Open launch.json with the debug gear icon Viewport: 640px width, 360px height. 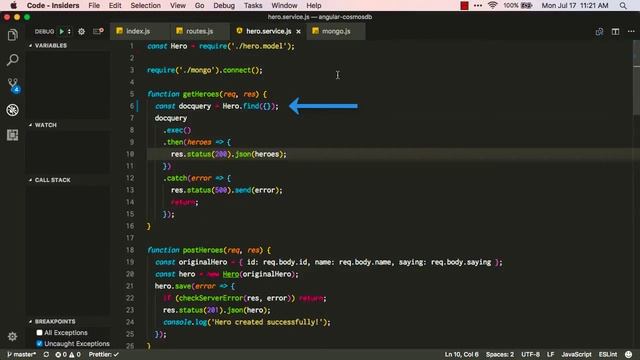(x=82, y=31)
